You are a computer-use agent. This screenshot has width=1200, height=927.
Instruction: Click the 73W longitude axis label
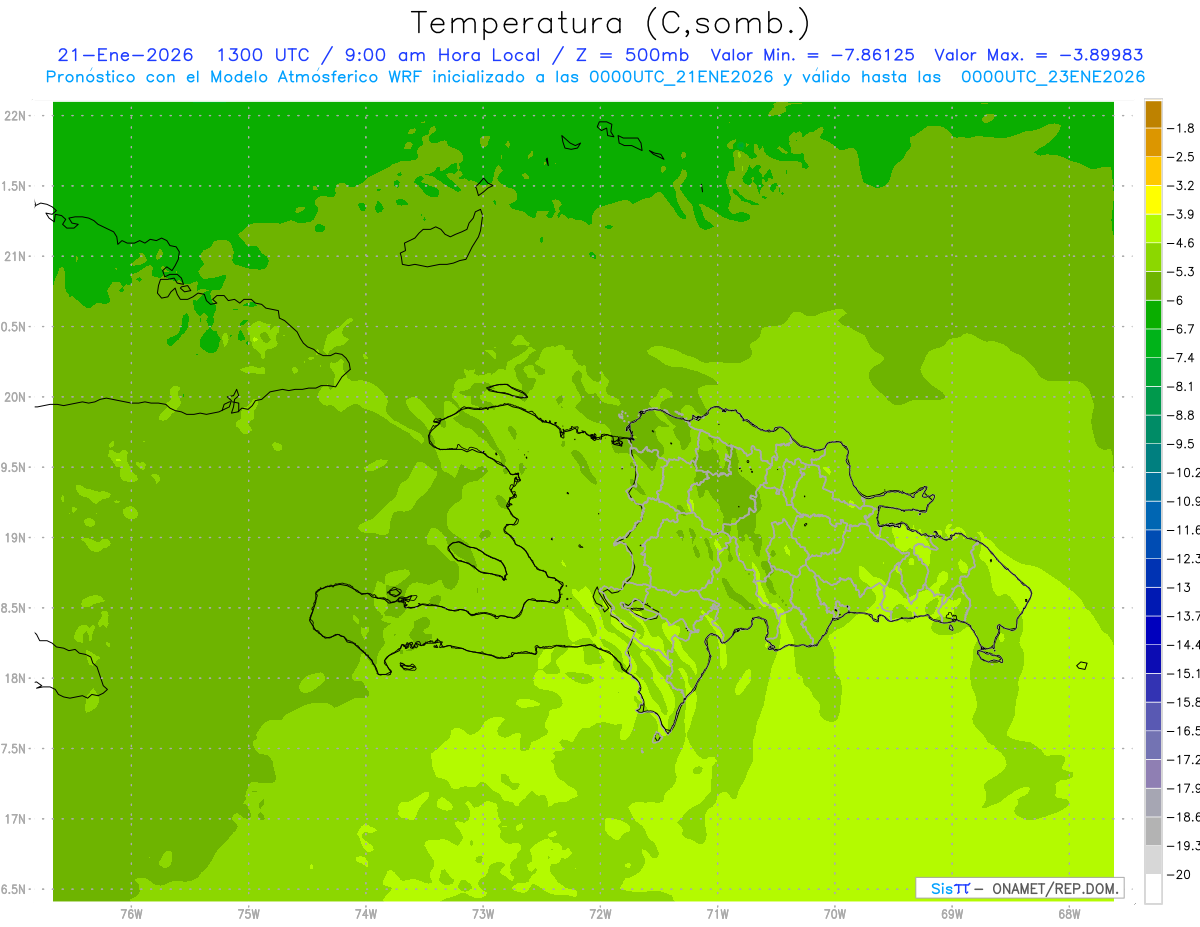483,913
